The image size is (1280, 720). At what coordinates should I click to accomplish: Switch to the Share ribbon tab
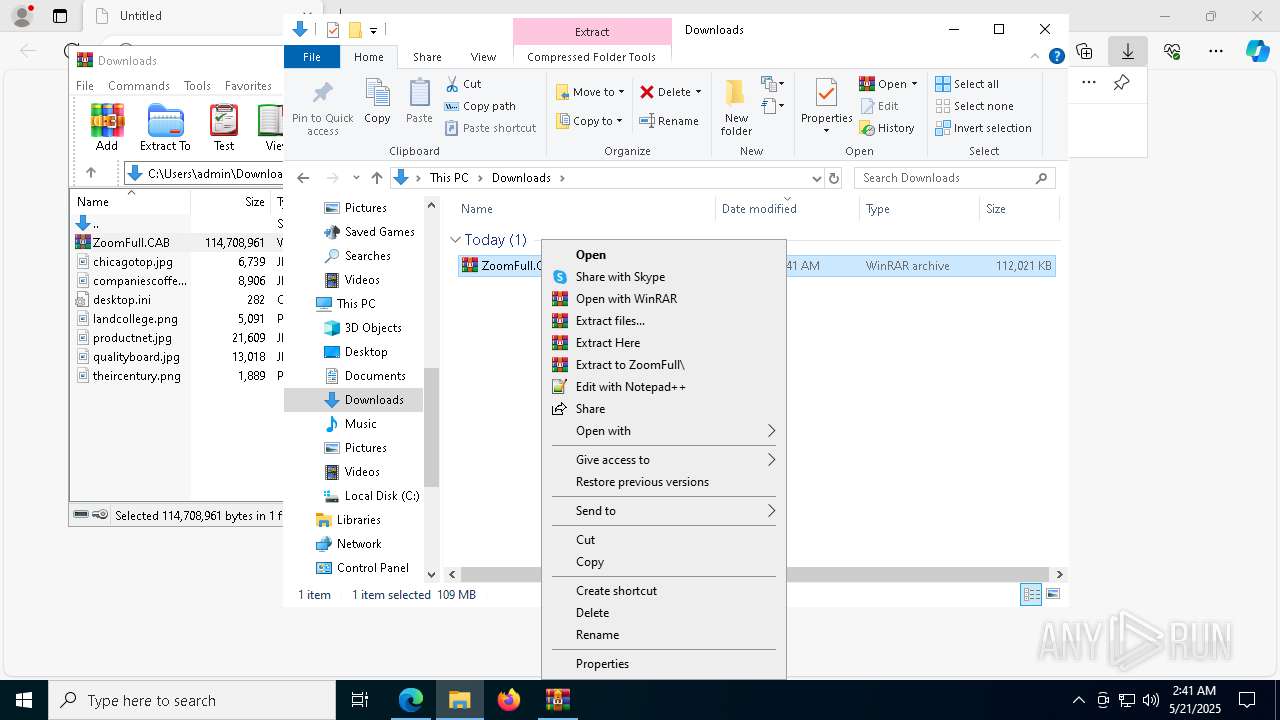point(427,57)
